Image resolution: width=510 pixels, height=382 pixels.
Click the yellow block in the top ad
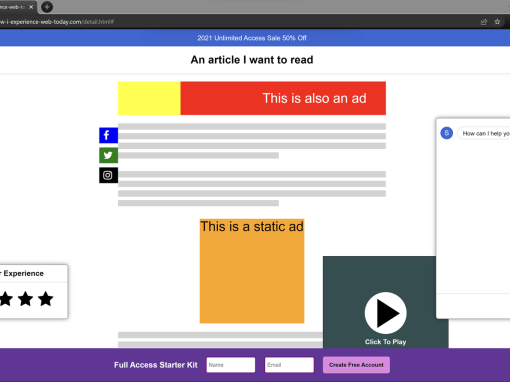(149, 98)
